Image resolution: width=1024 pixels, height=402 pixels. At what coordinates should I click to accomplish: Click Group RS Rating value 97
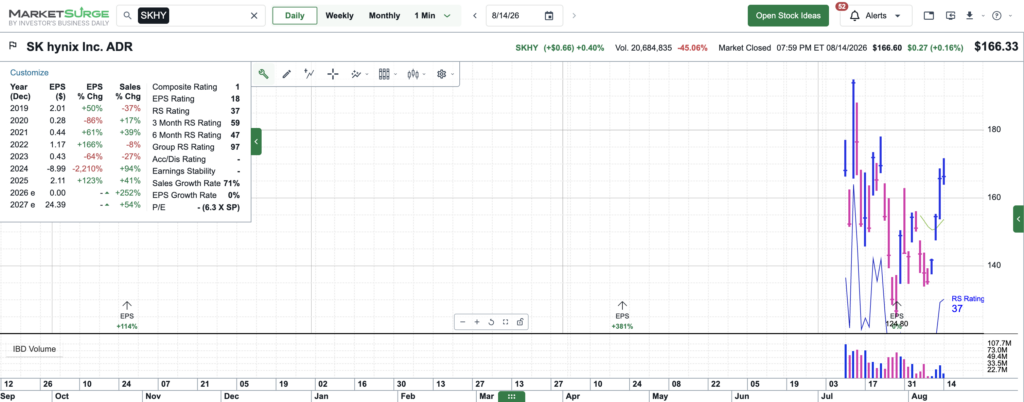click(235, 147)
